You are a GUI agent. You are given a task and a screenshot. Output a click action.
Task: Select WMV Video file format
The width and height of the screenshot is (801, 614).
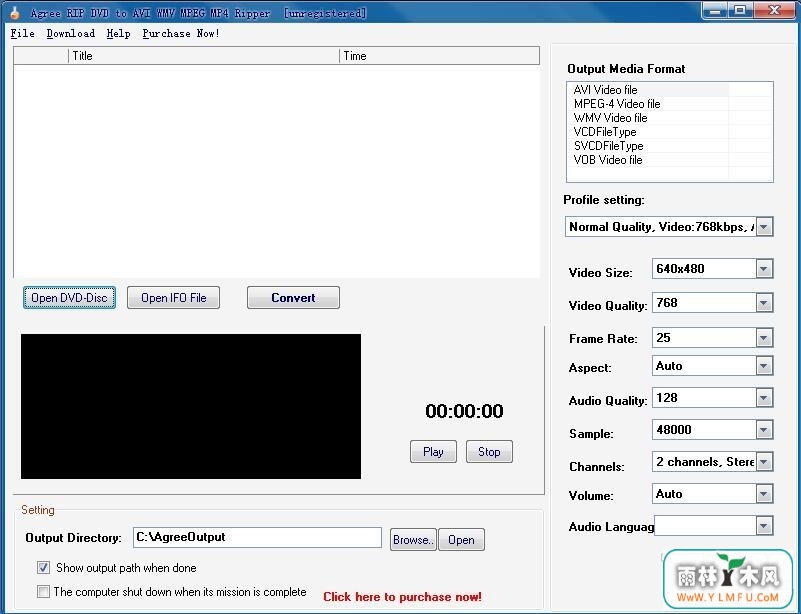(x=610, y=117)
